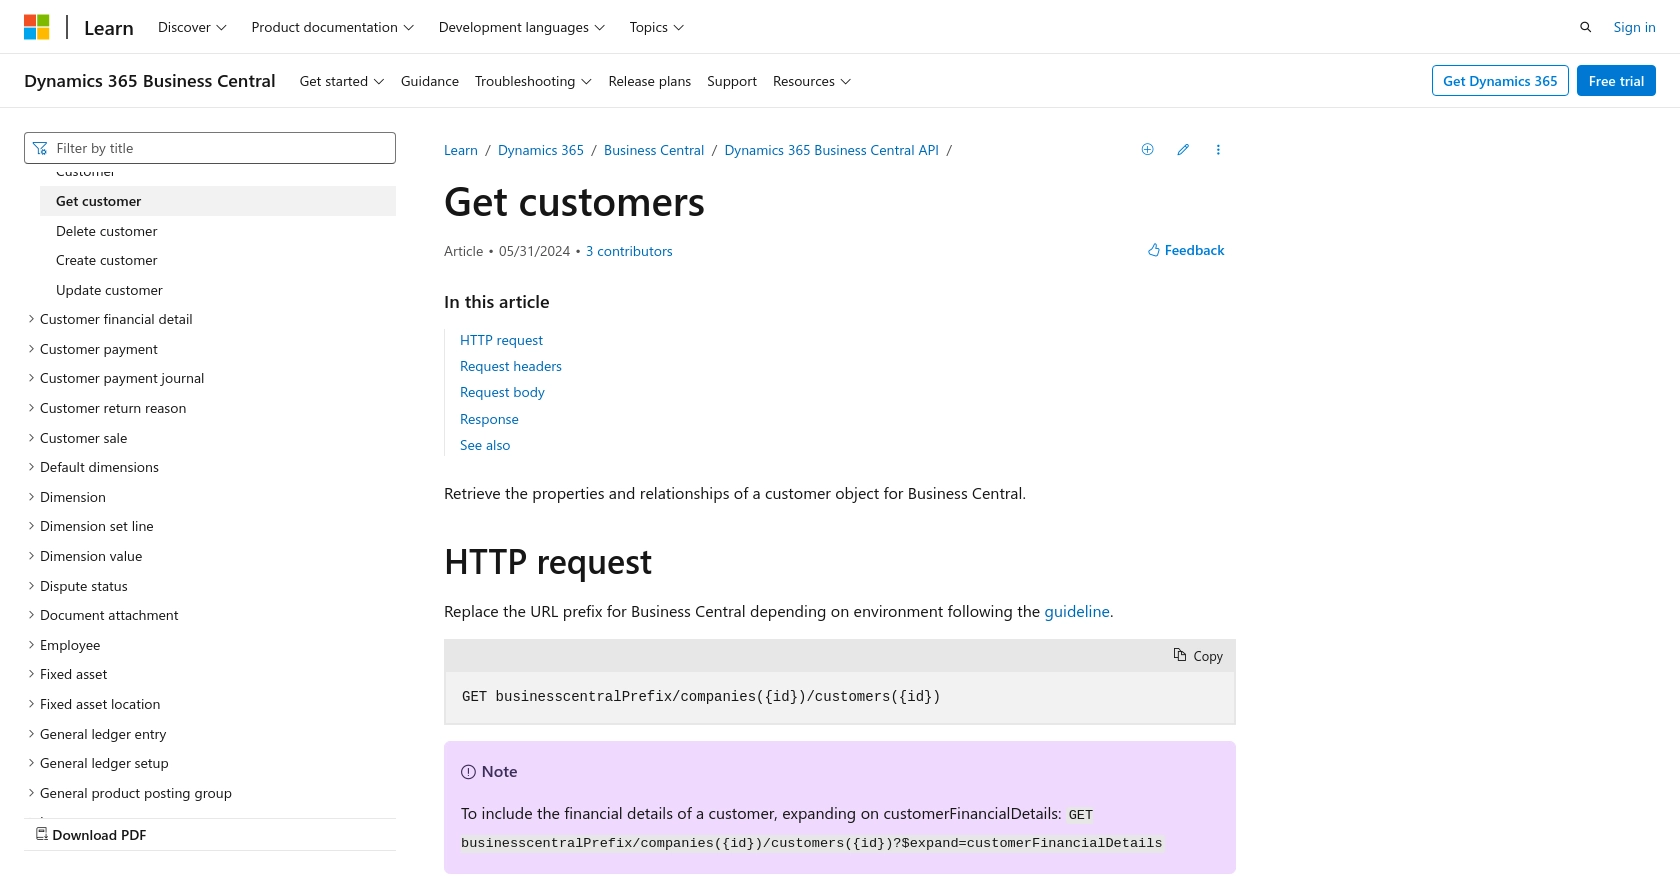Jump to Request body section
Viewport: 1680px width, 876px height.
[x=502, y=392]
